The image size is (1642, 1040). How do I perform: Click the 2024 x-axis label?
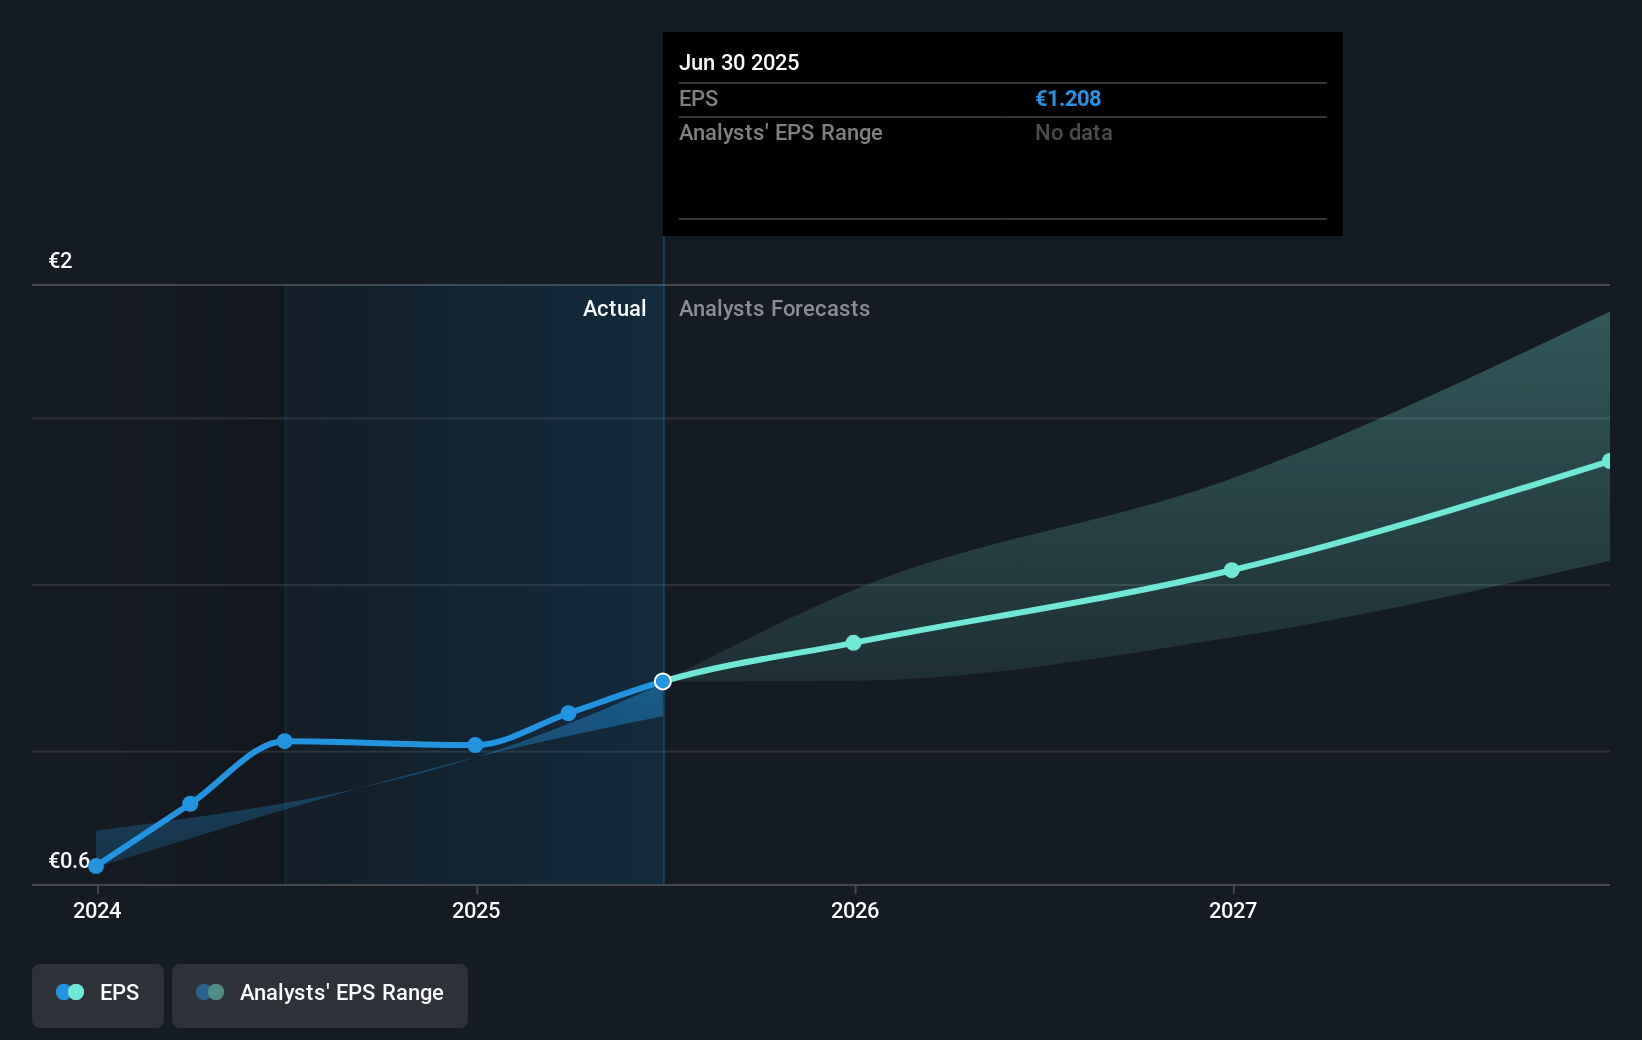[x=97, y=910]
